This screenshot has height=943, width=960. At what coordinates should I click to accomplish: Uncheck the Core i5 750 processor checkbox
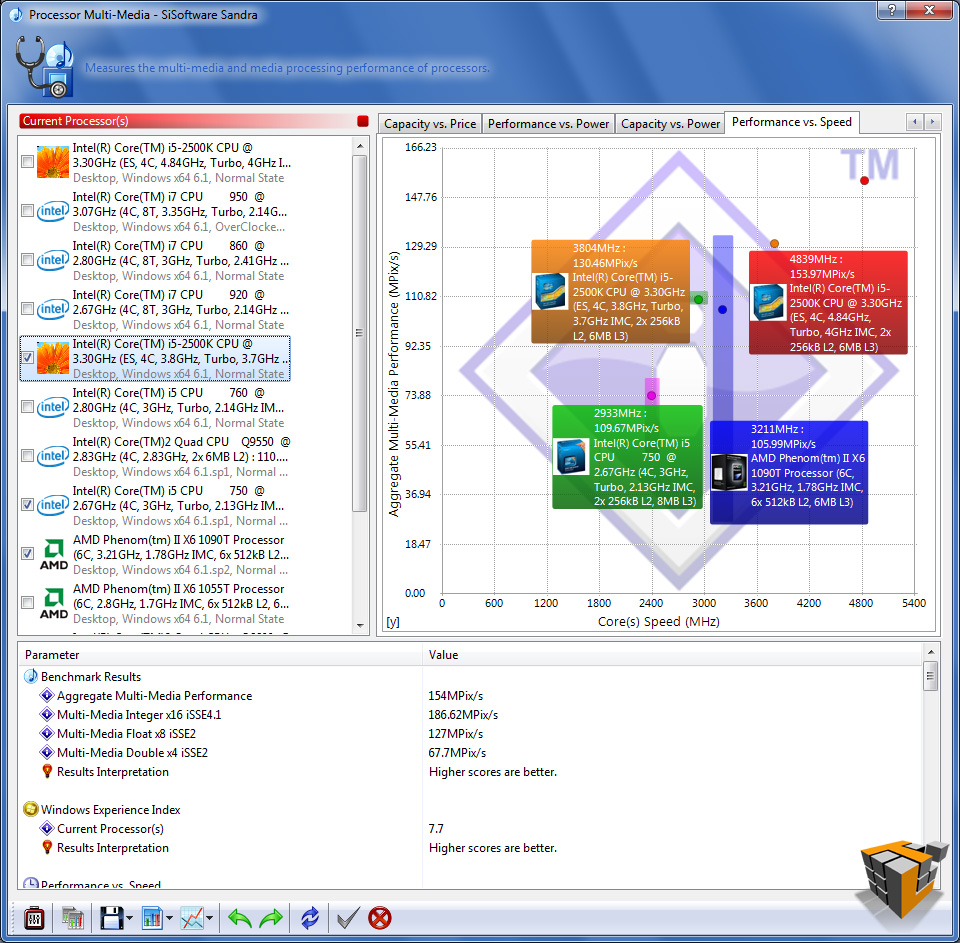(28, 505)
